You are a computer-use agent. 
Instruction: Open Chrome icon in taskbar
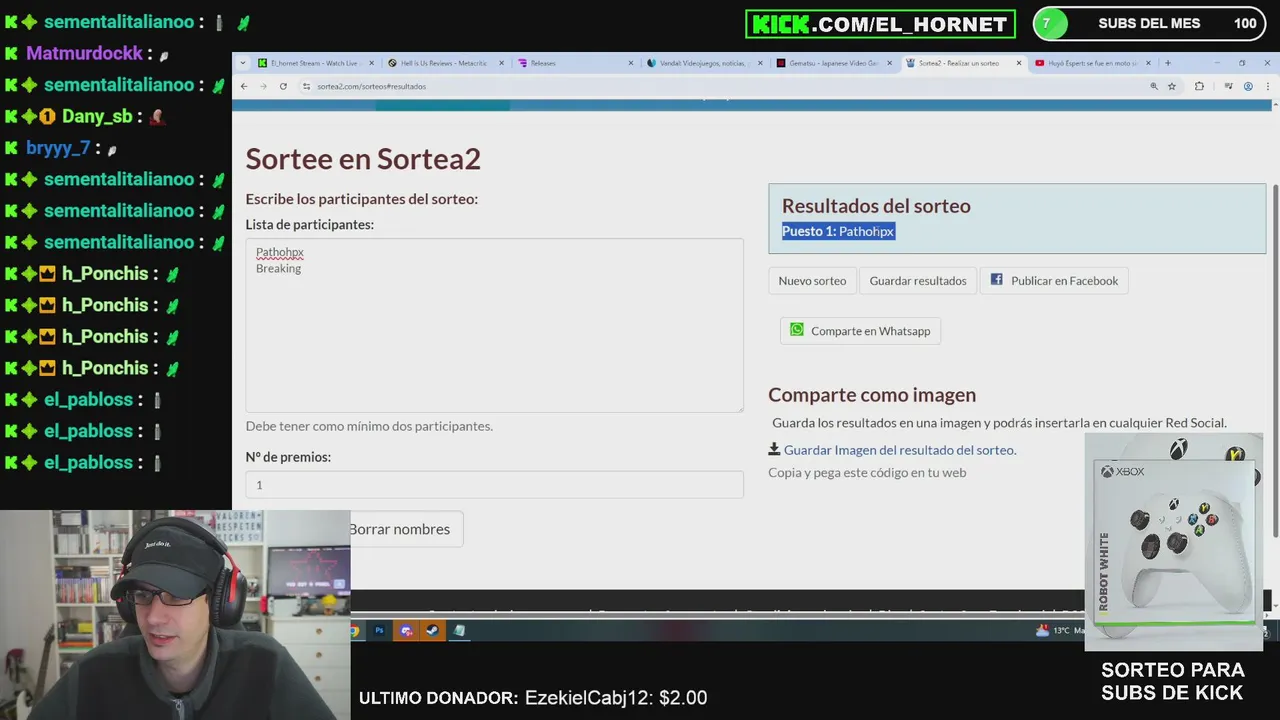[355, 630]
